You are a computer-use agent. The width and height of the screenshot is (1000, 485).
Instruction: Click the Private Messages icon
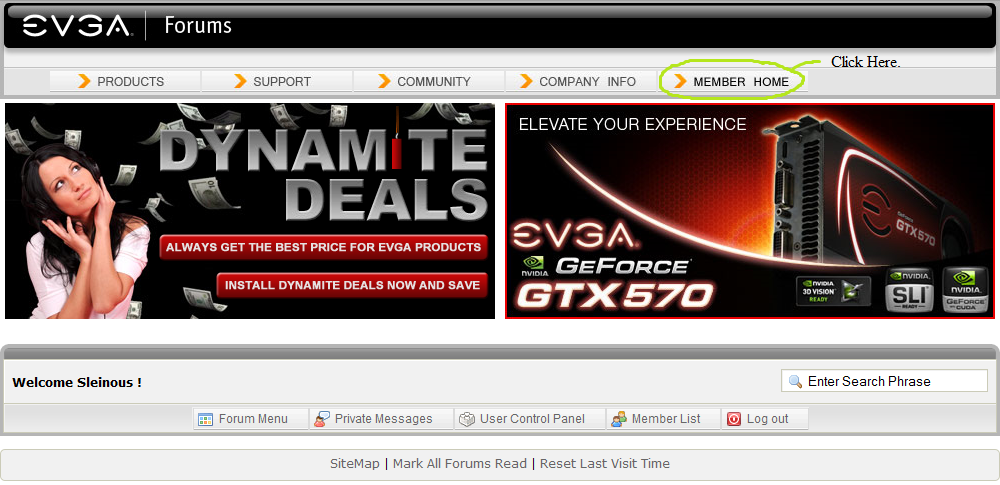tap(321, 419)
